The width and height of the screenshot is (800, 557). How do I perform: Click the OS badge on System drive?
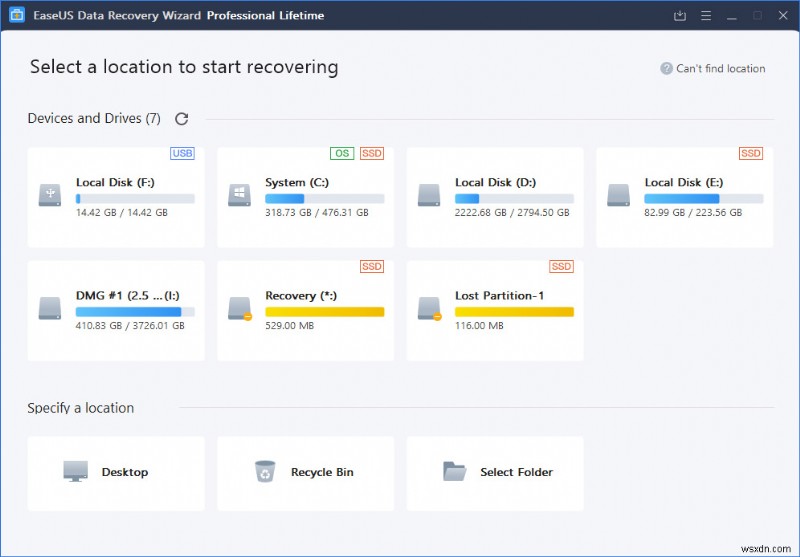tap(341, 154)
